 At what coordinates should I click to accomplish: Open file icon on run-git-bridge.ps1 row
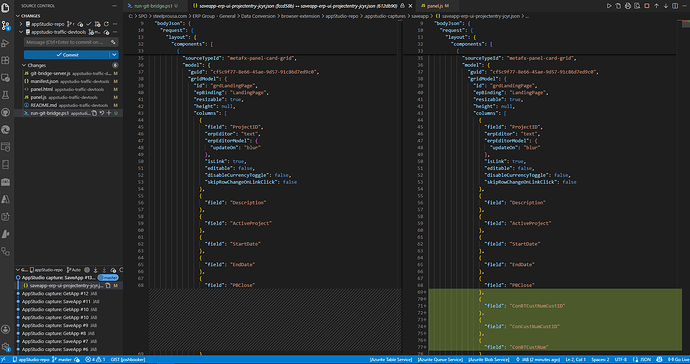[94, 113]
